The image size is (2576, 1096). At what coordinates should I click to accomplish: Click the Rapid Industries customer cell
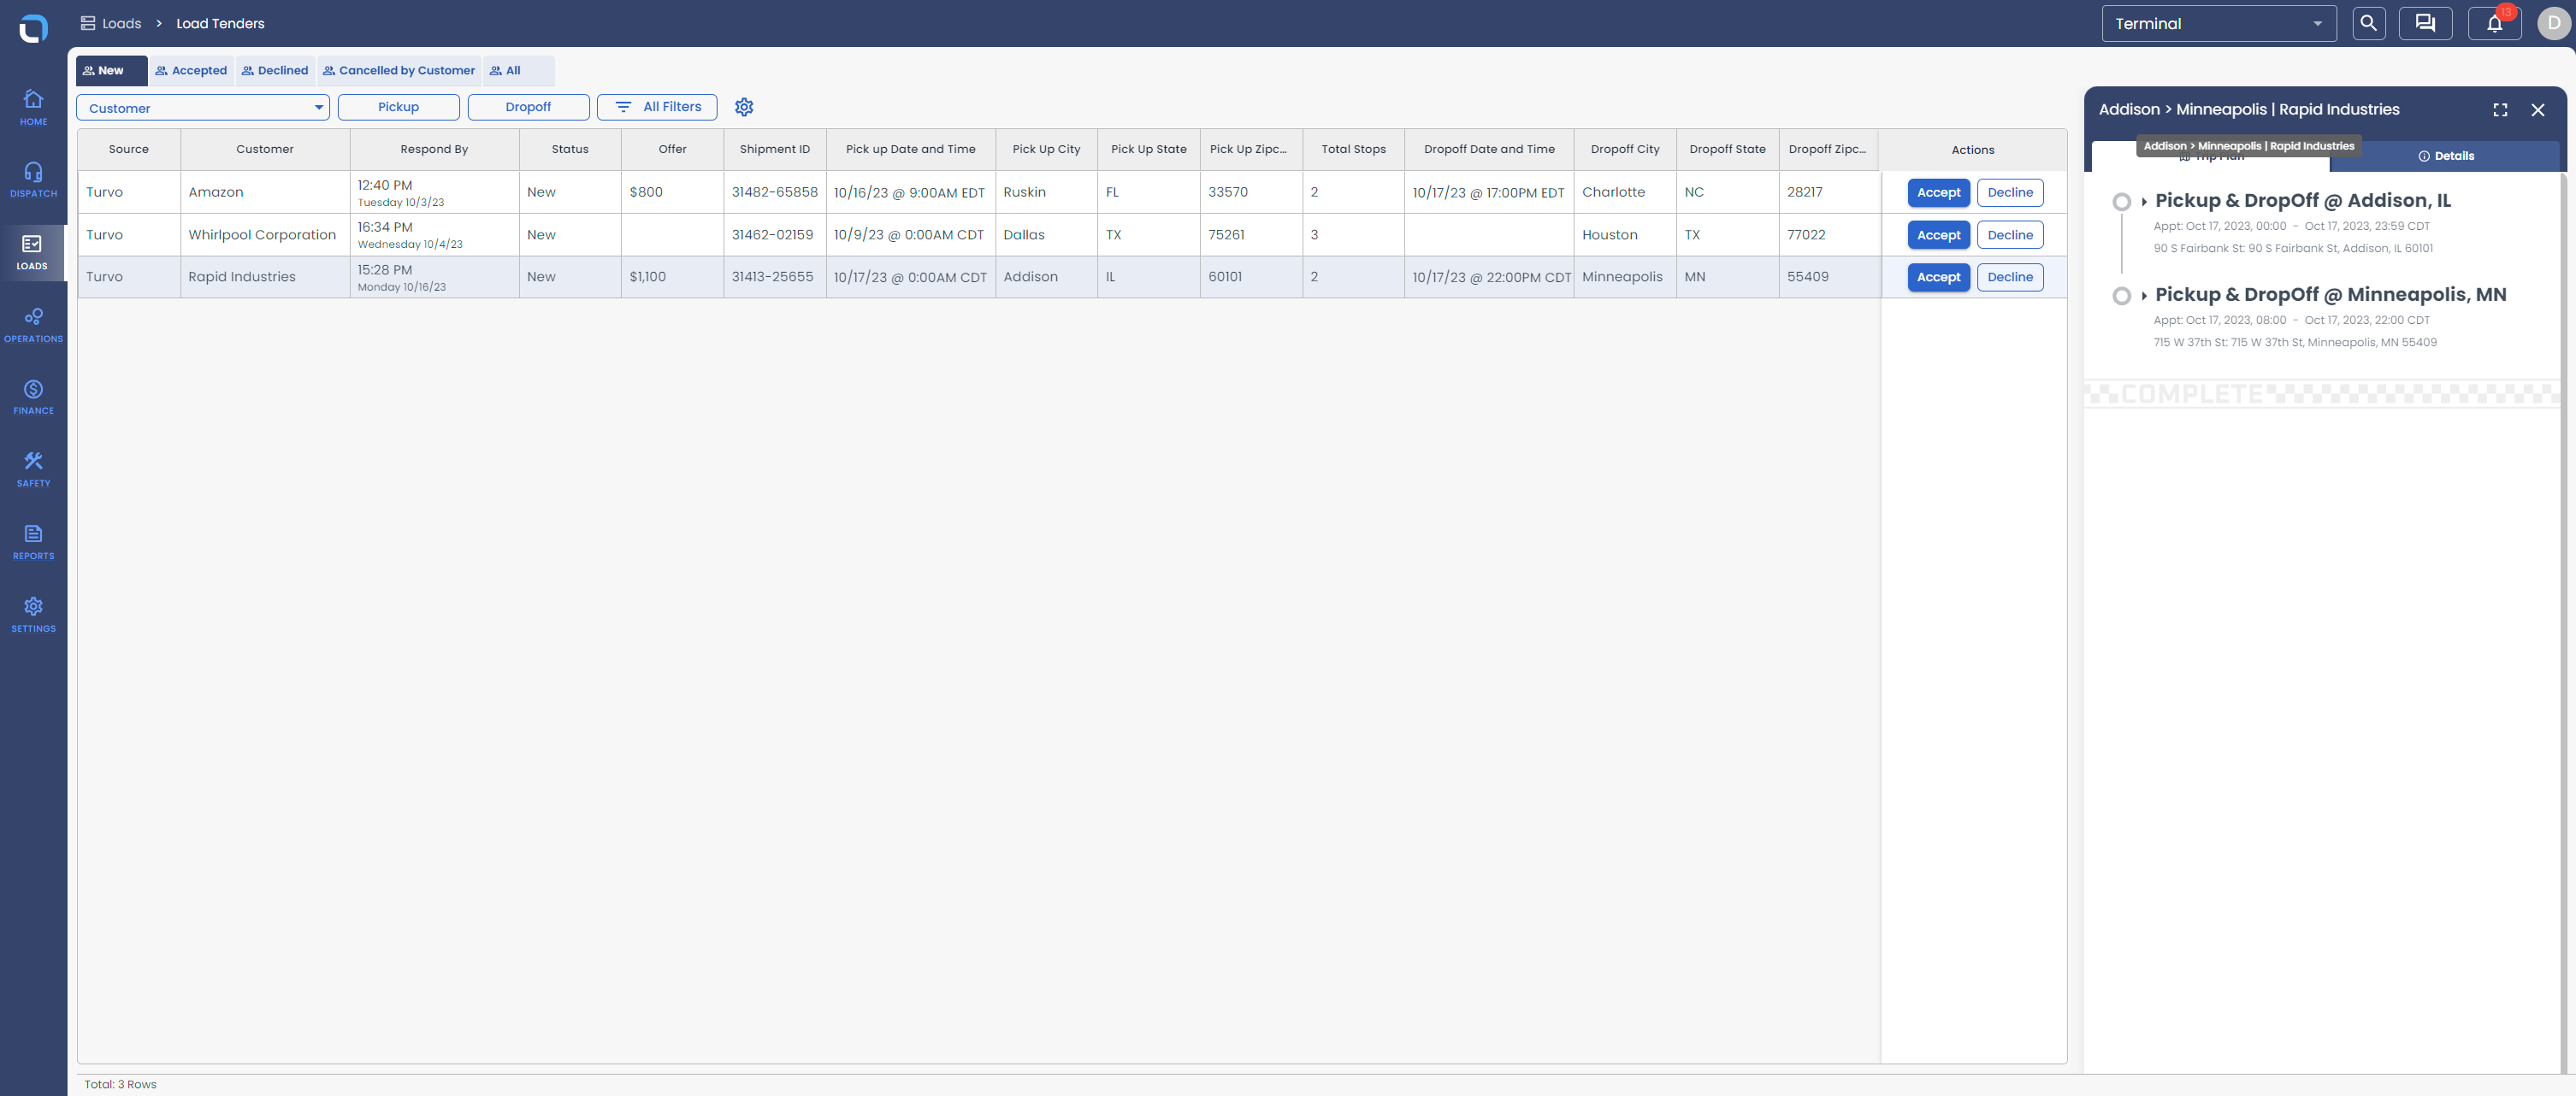(x=265, y=277)
